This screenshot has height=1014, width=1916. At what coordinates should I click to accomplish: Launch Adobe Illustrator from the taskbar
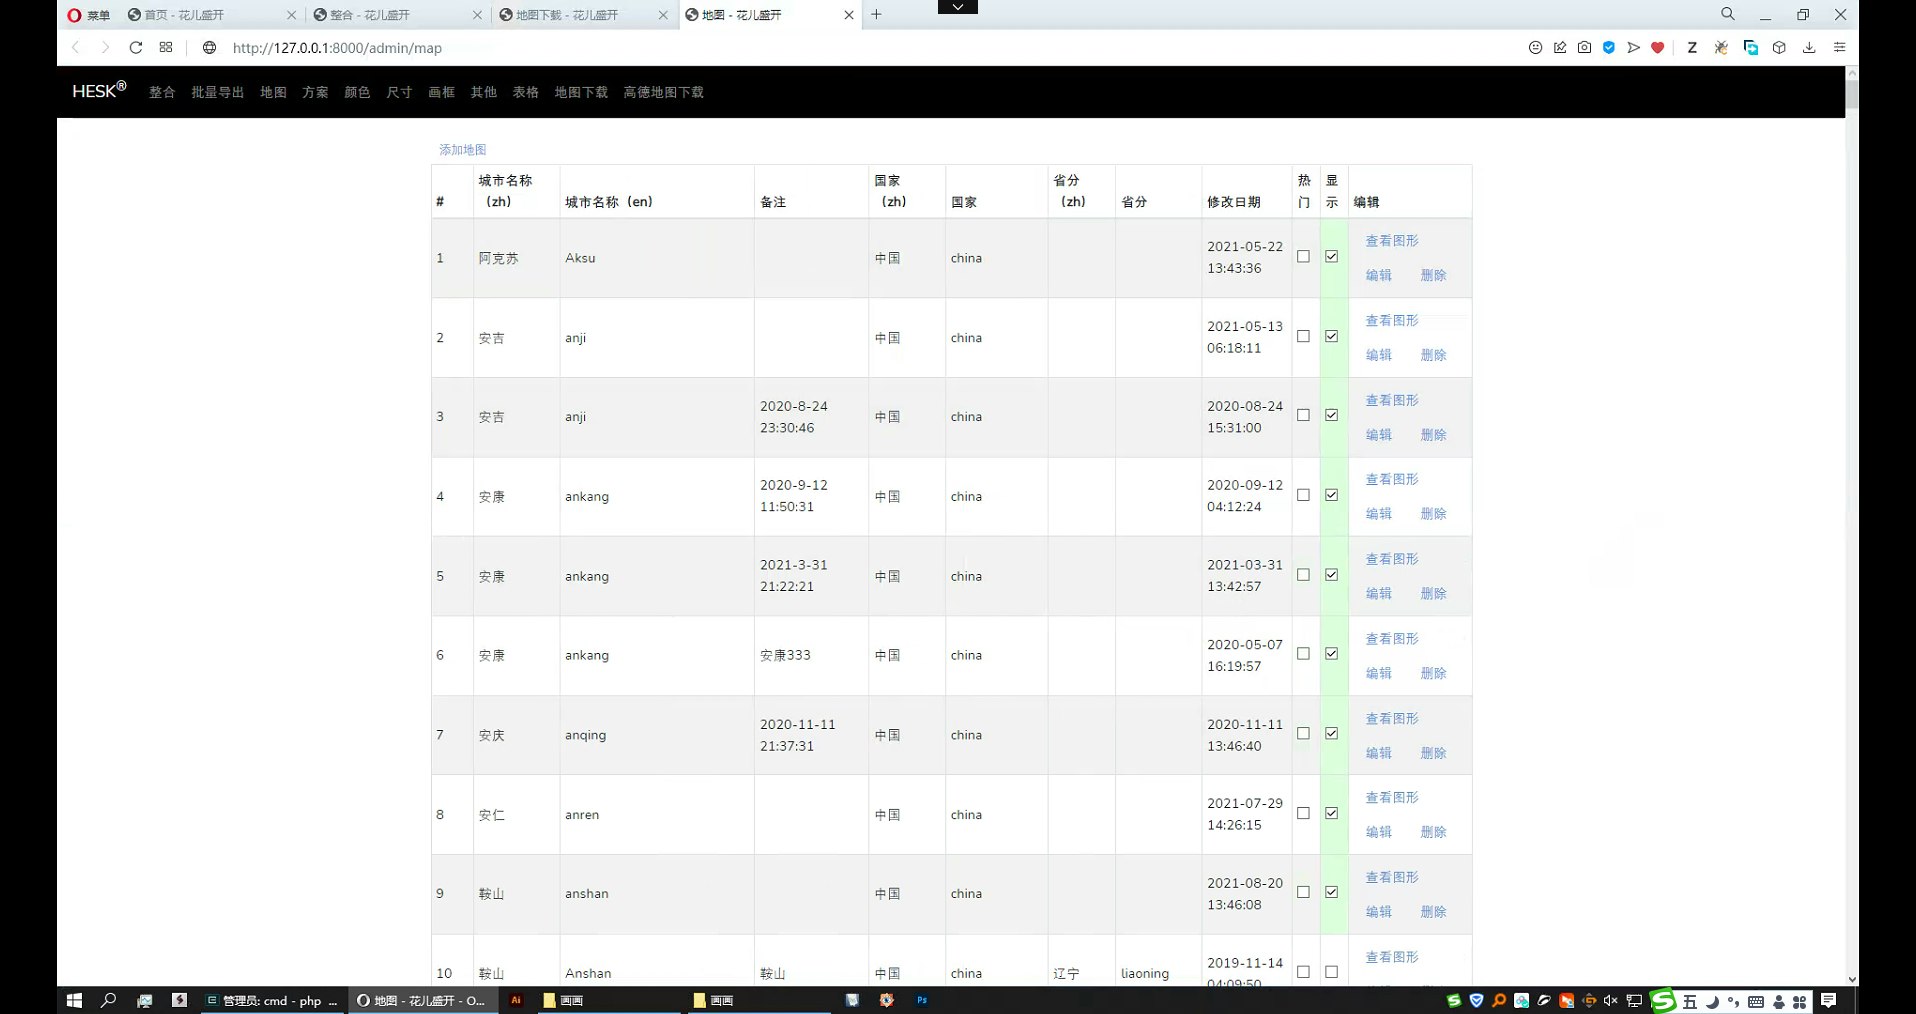(516, 1000)
